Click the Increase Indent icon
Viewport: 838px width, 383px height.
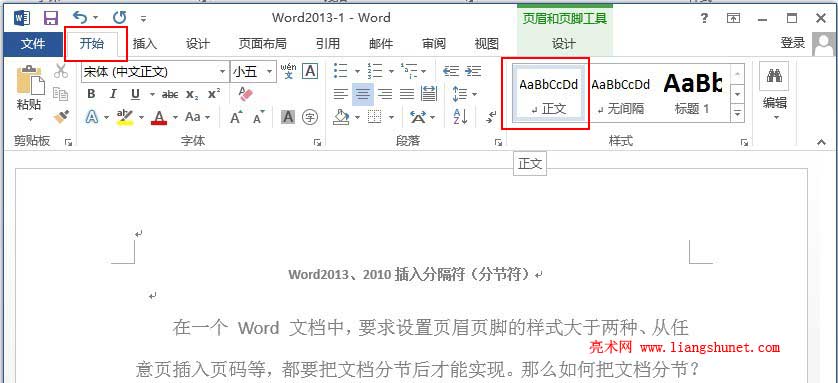[473, 71]
